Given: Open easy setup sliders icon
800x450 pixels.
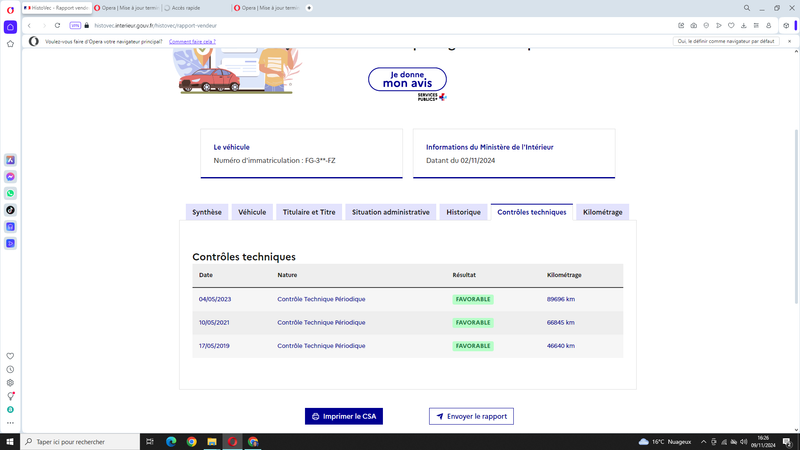Looking at the screenshot, I should 756,26.
